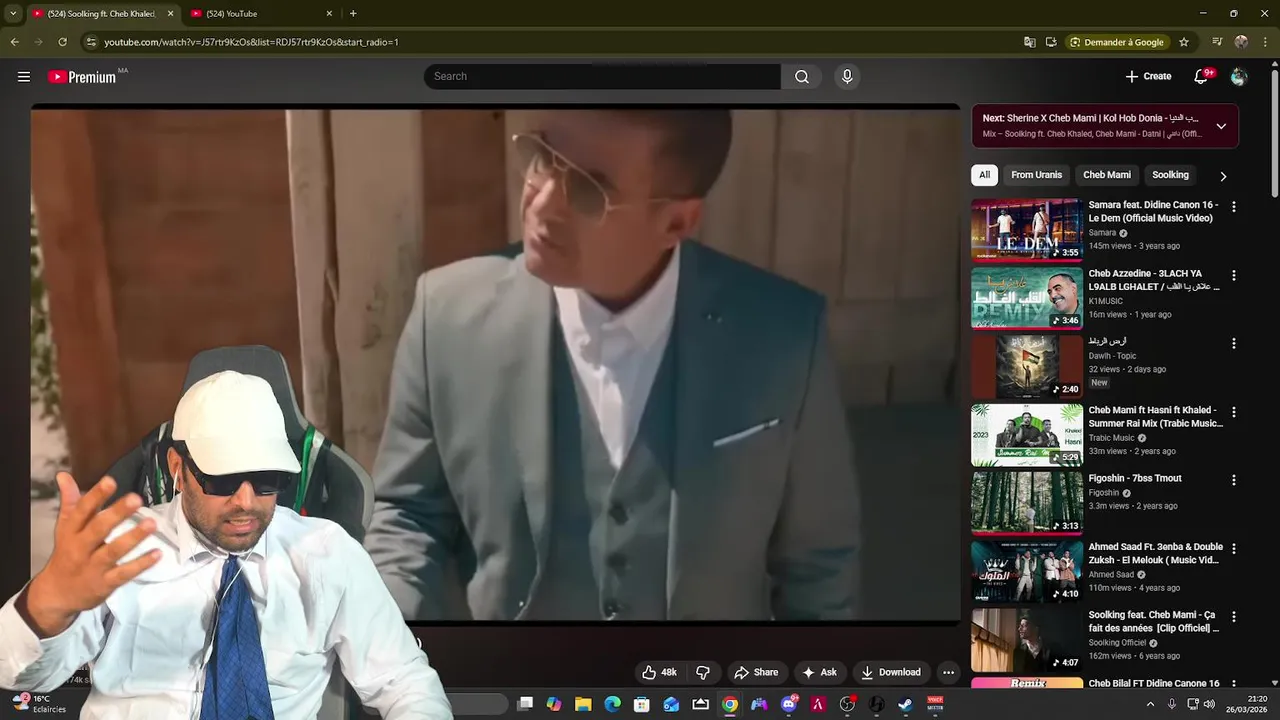The image size is (1280, 720).
Task: Open the Trabic Music channel name
Action: click(x=1111, y=438)
